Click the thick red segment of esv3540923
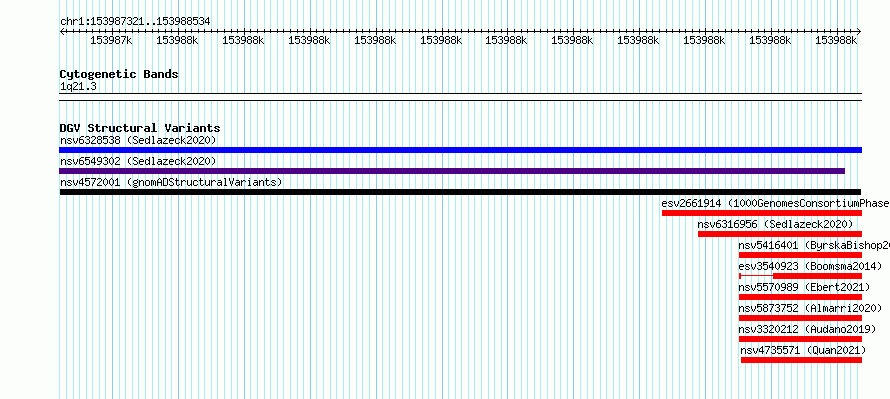Image resolution: width=890 pixels, height=399 pixels. [x=817, y=276]
